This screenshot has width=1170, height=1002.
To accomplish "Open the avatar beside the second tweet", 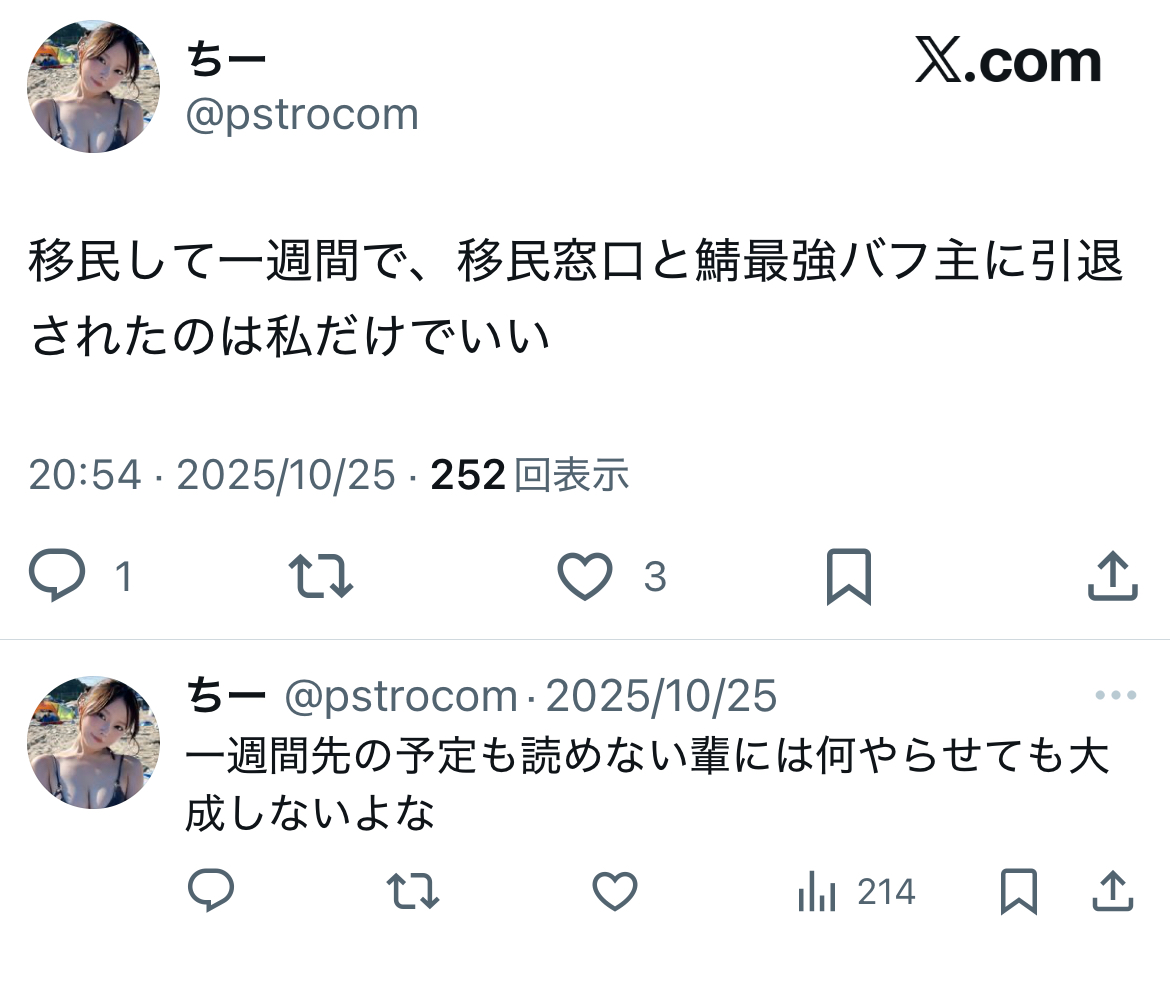I will [93, 742].
